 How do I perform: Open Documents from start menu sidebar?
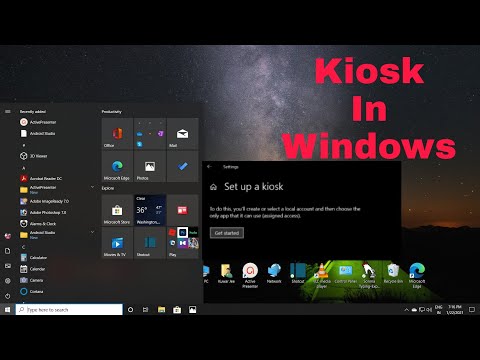8,251
